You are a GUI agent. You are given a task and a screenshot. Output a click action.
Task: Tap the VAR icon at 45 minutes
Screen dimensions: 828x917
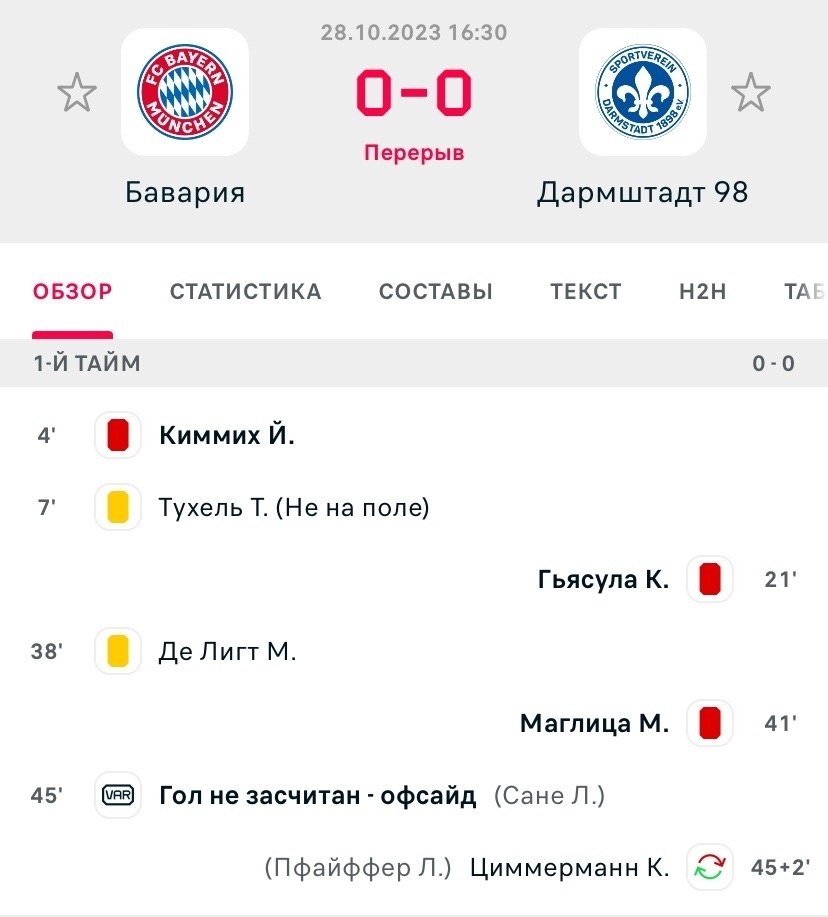118,796
